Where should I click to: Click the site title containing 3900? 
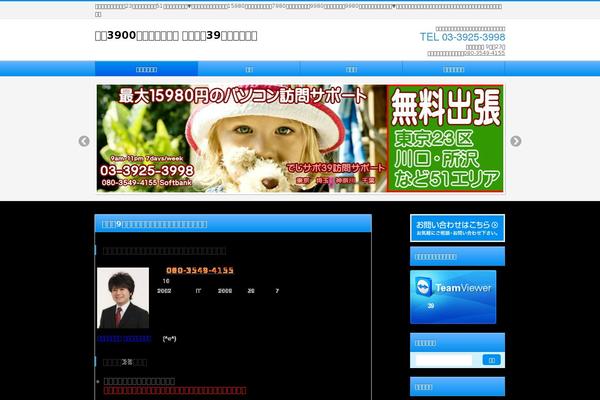click(x=176, y=36)
